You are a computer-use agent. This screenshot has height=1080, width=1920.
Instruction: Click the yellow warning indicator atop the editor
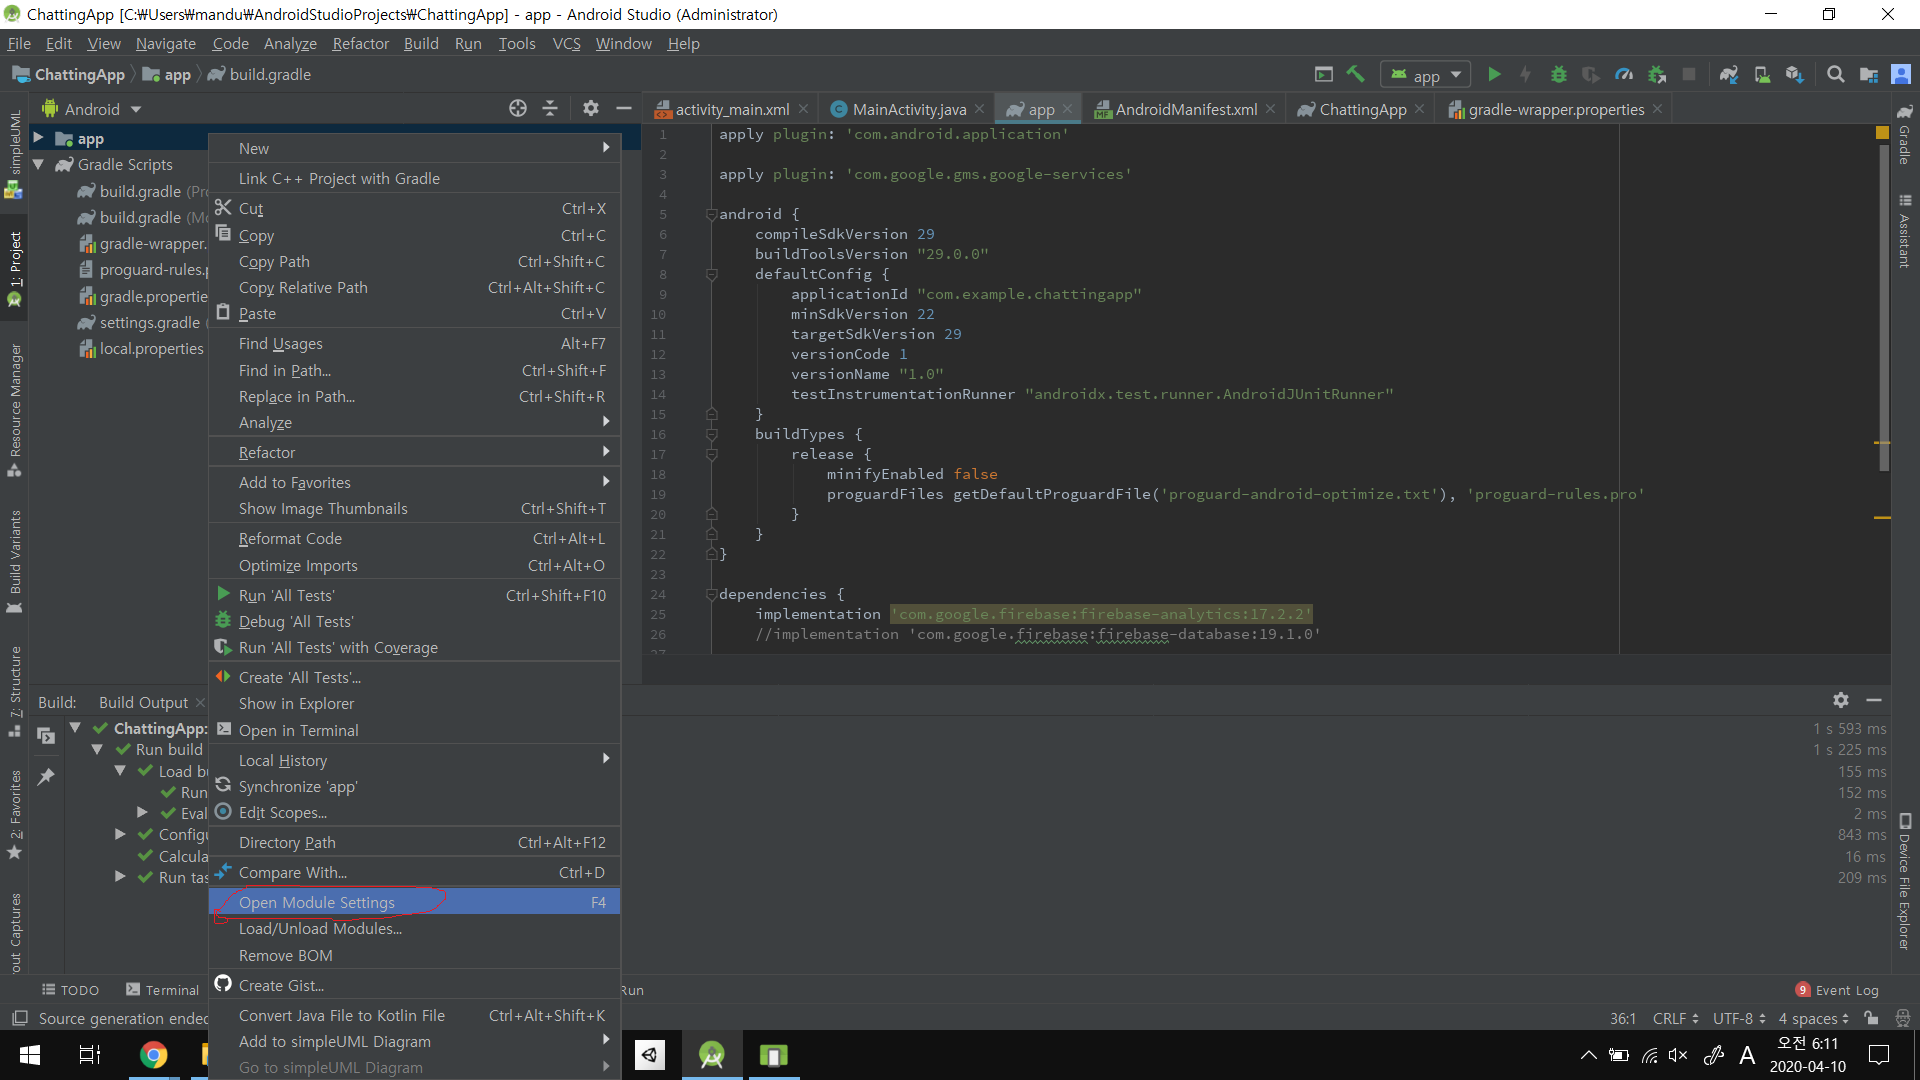click(x=1882, y=132)
